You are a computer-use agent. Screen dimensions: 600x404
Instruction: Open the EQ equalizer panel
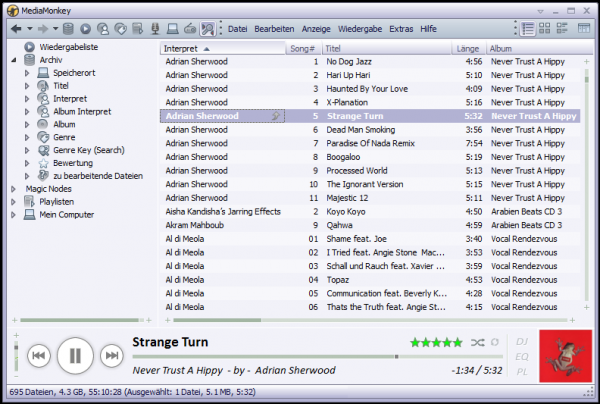[521, 355]
